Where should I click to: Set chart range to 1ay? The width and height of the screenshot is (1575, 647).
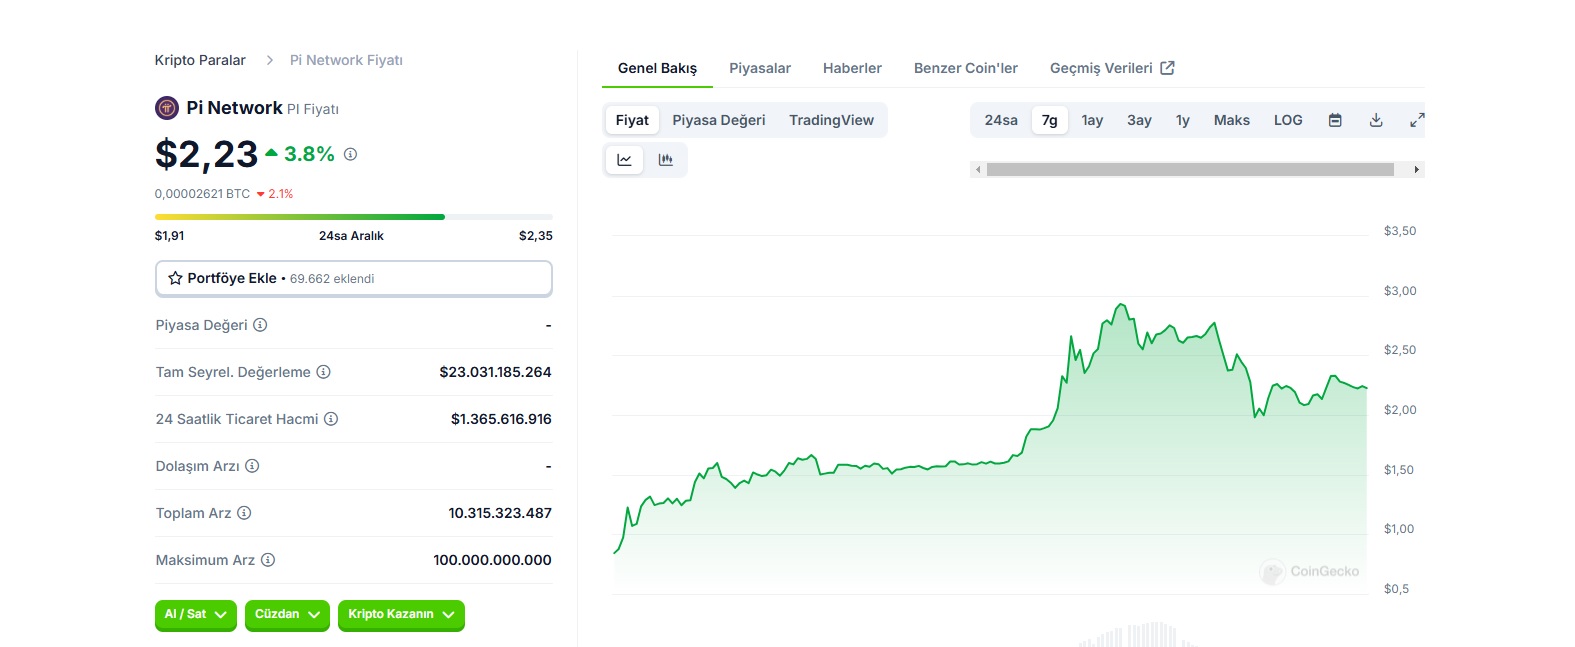(x=1092, y=120)
